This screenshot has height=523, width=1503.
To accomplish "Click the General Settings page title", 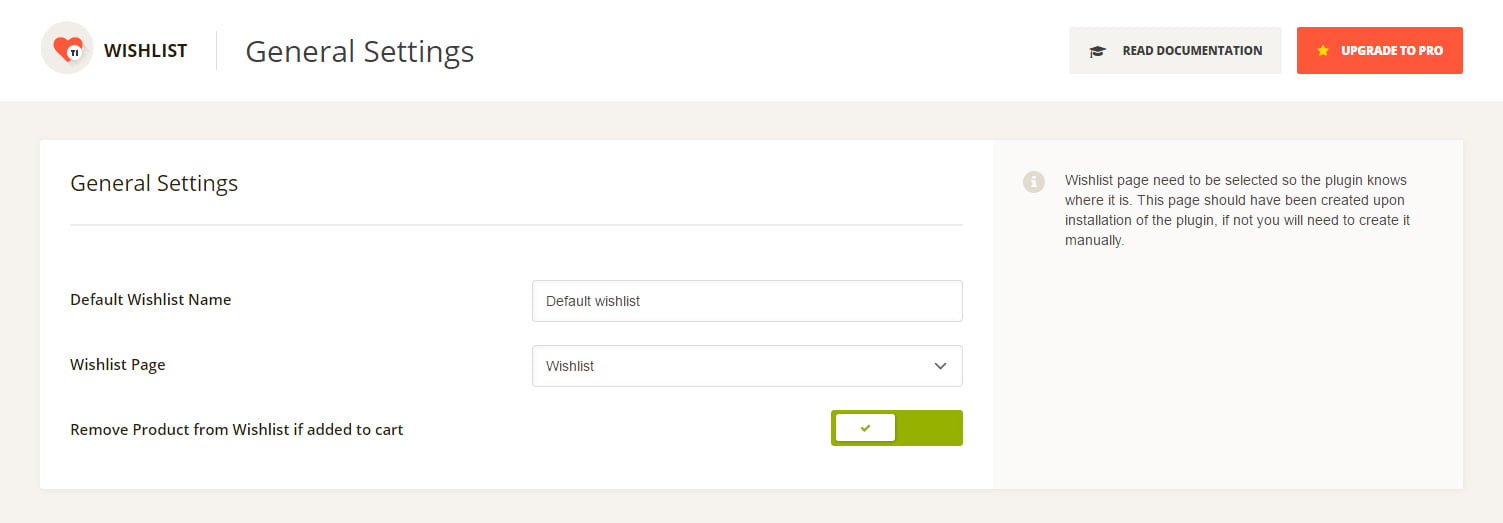I will [360, 51].
